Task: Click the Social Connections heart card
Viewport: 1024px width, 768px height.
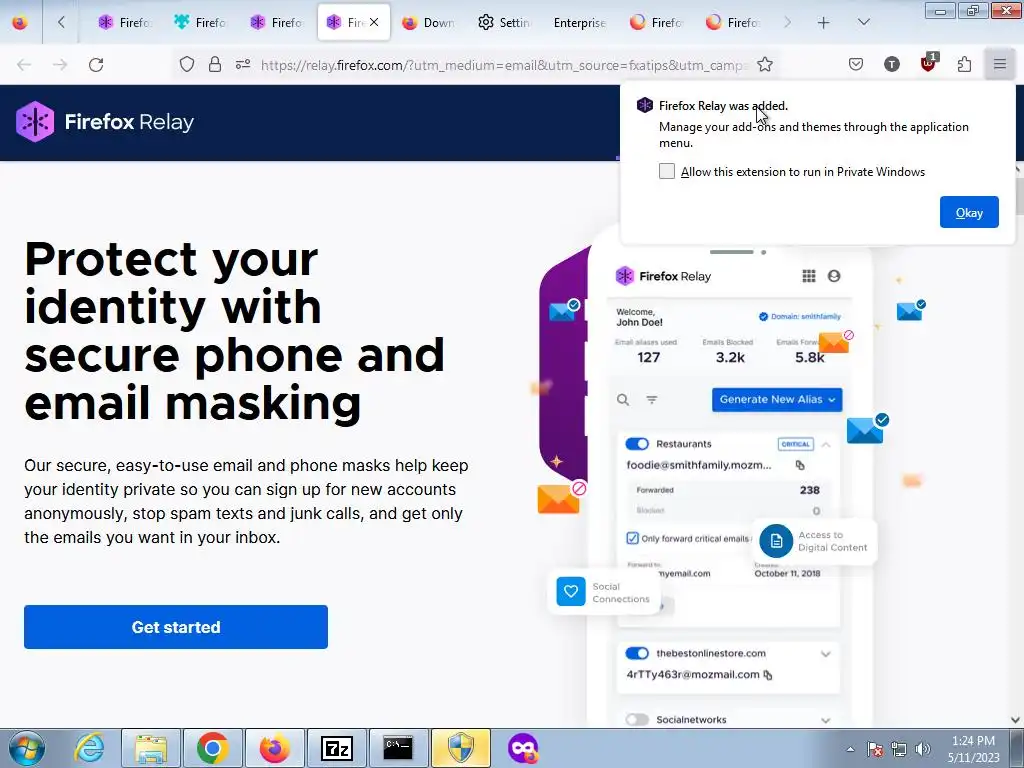Action: [604, 592]
